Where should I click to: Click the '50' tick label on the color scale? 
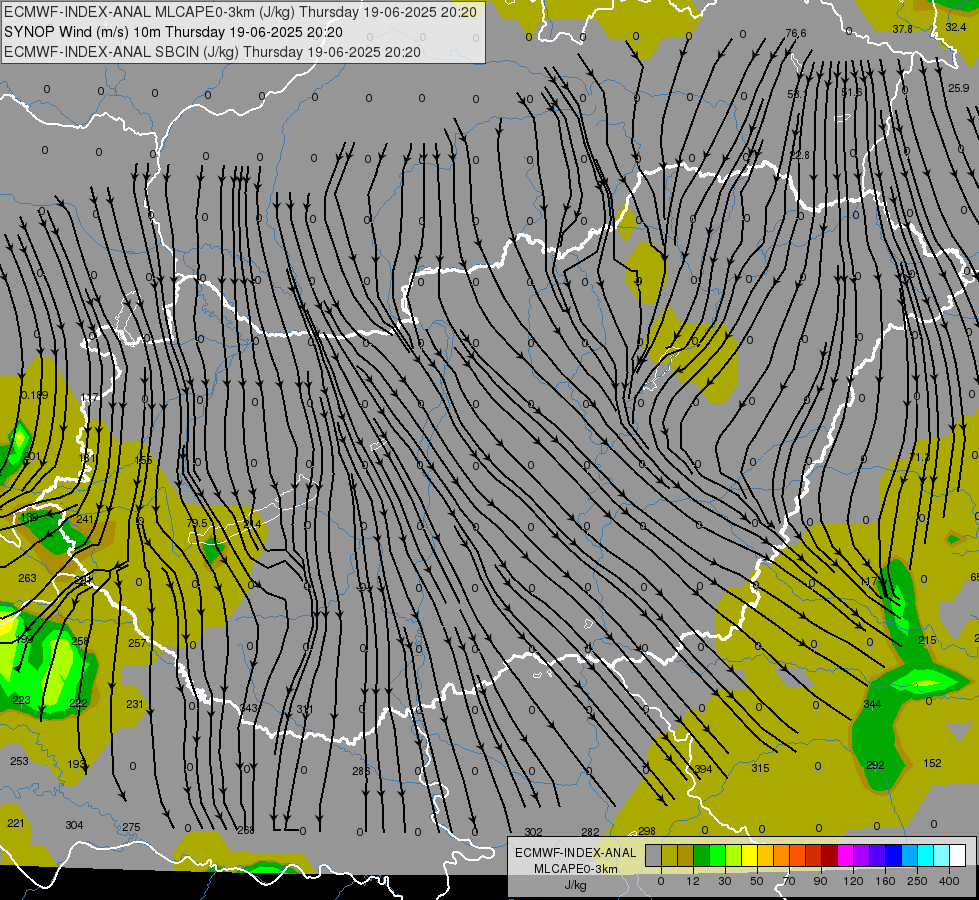click(x=757, y=881)
